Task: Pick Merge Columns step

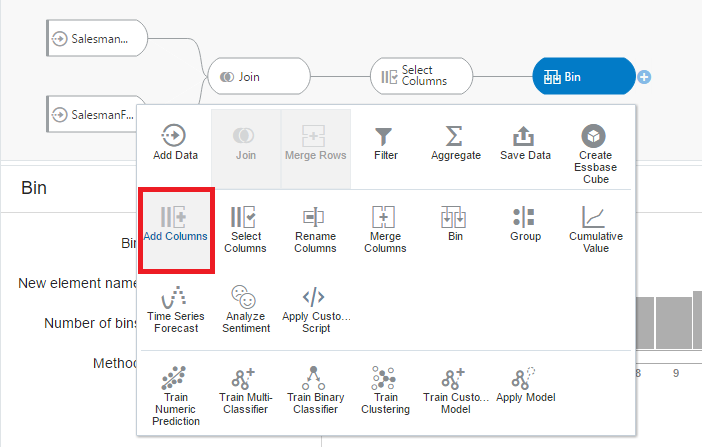Action: point(385,230)
